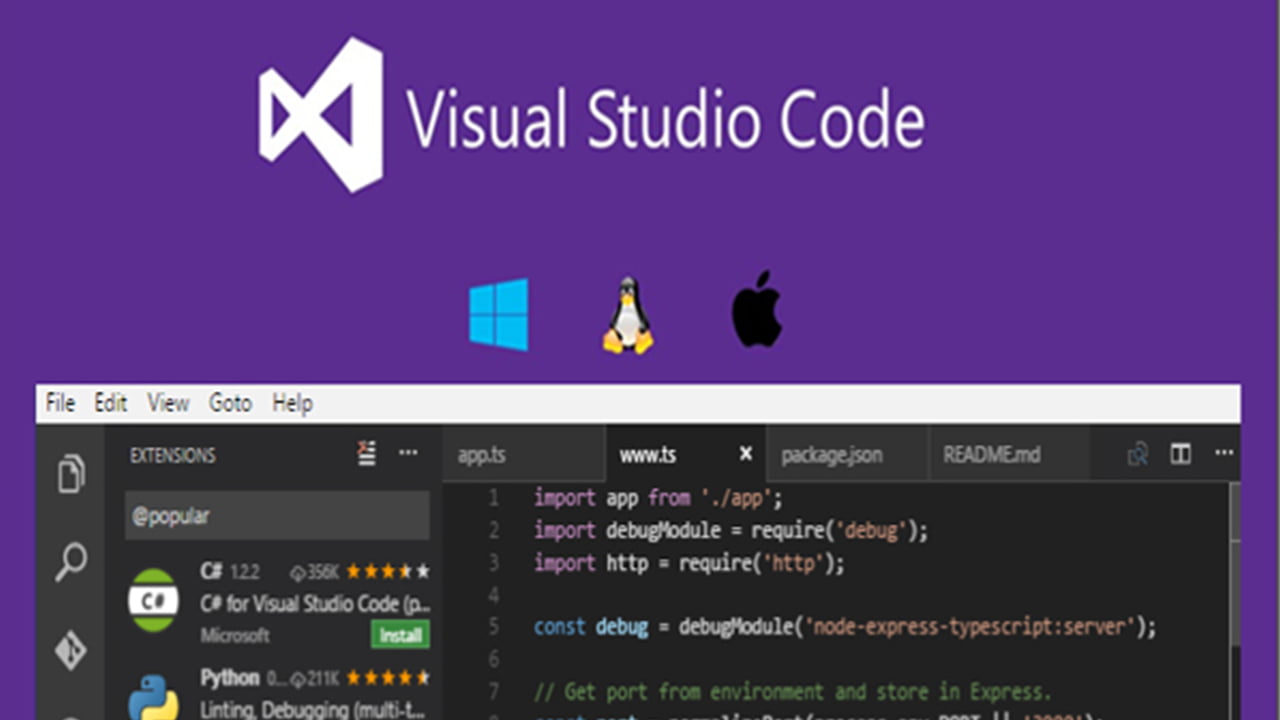Open the Explorer files icon in activity bar
Viewport: 1280px width, 720px height.
[70, 473]
